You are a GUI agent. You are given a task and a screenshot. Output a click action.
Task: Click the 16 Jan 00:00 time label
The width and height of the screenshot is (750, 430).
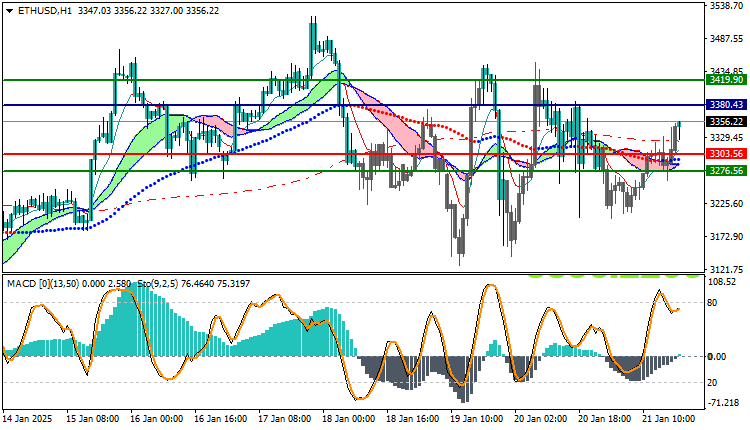[156, 419]
